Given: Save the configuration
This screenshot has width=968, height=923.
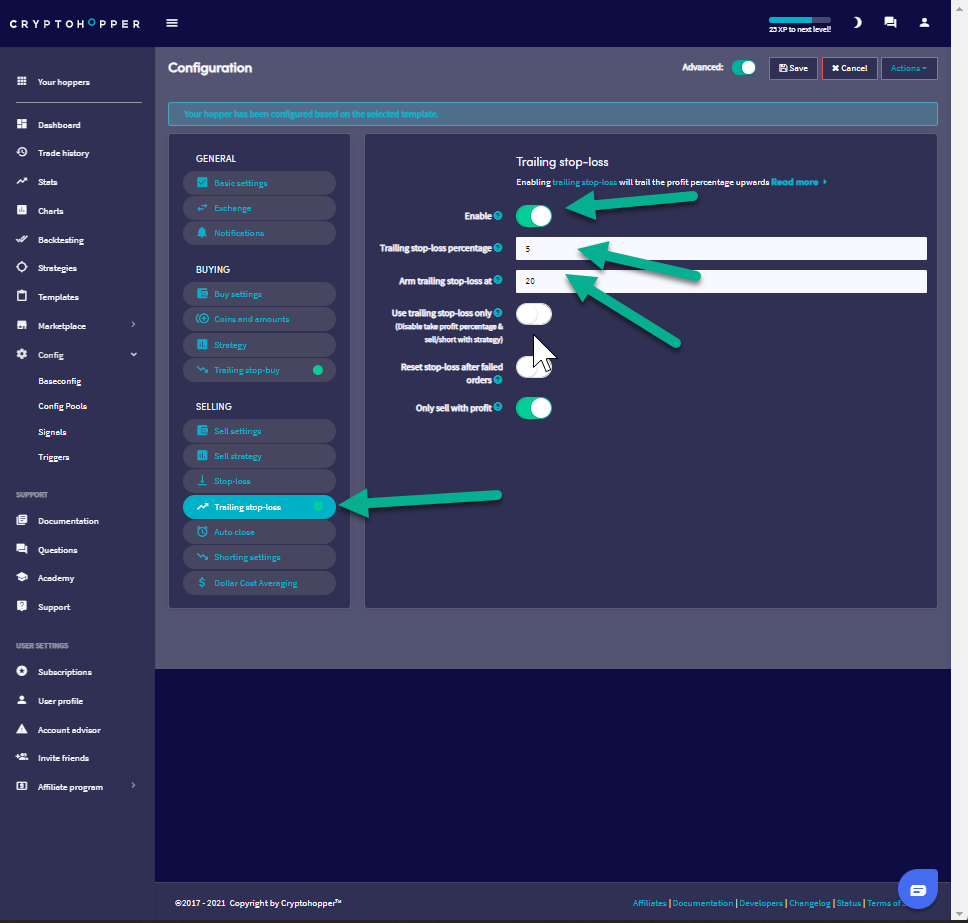Looking at the screenshot, I should pos(793,68).
